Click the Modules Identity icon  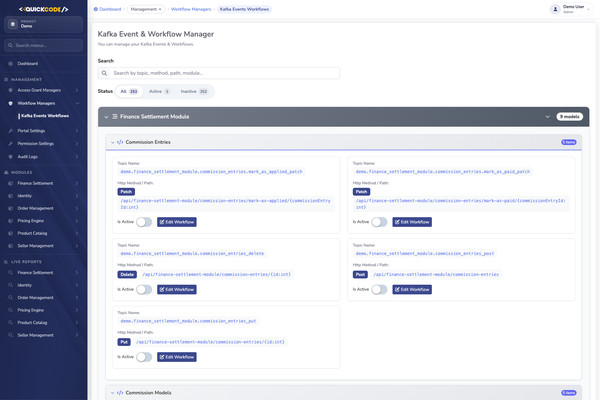[x=10, y=196]
